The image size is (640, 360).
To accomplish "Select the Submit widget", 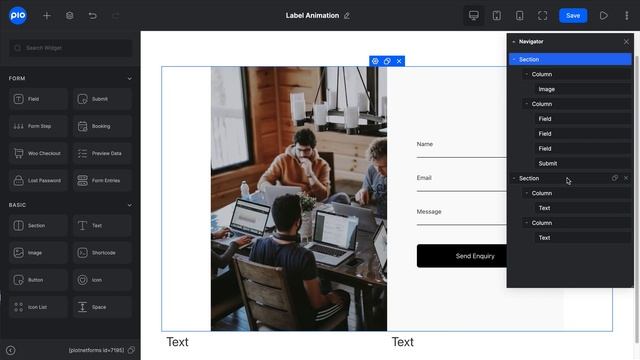I will (x=102, y=99).
